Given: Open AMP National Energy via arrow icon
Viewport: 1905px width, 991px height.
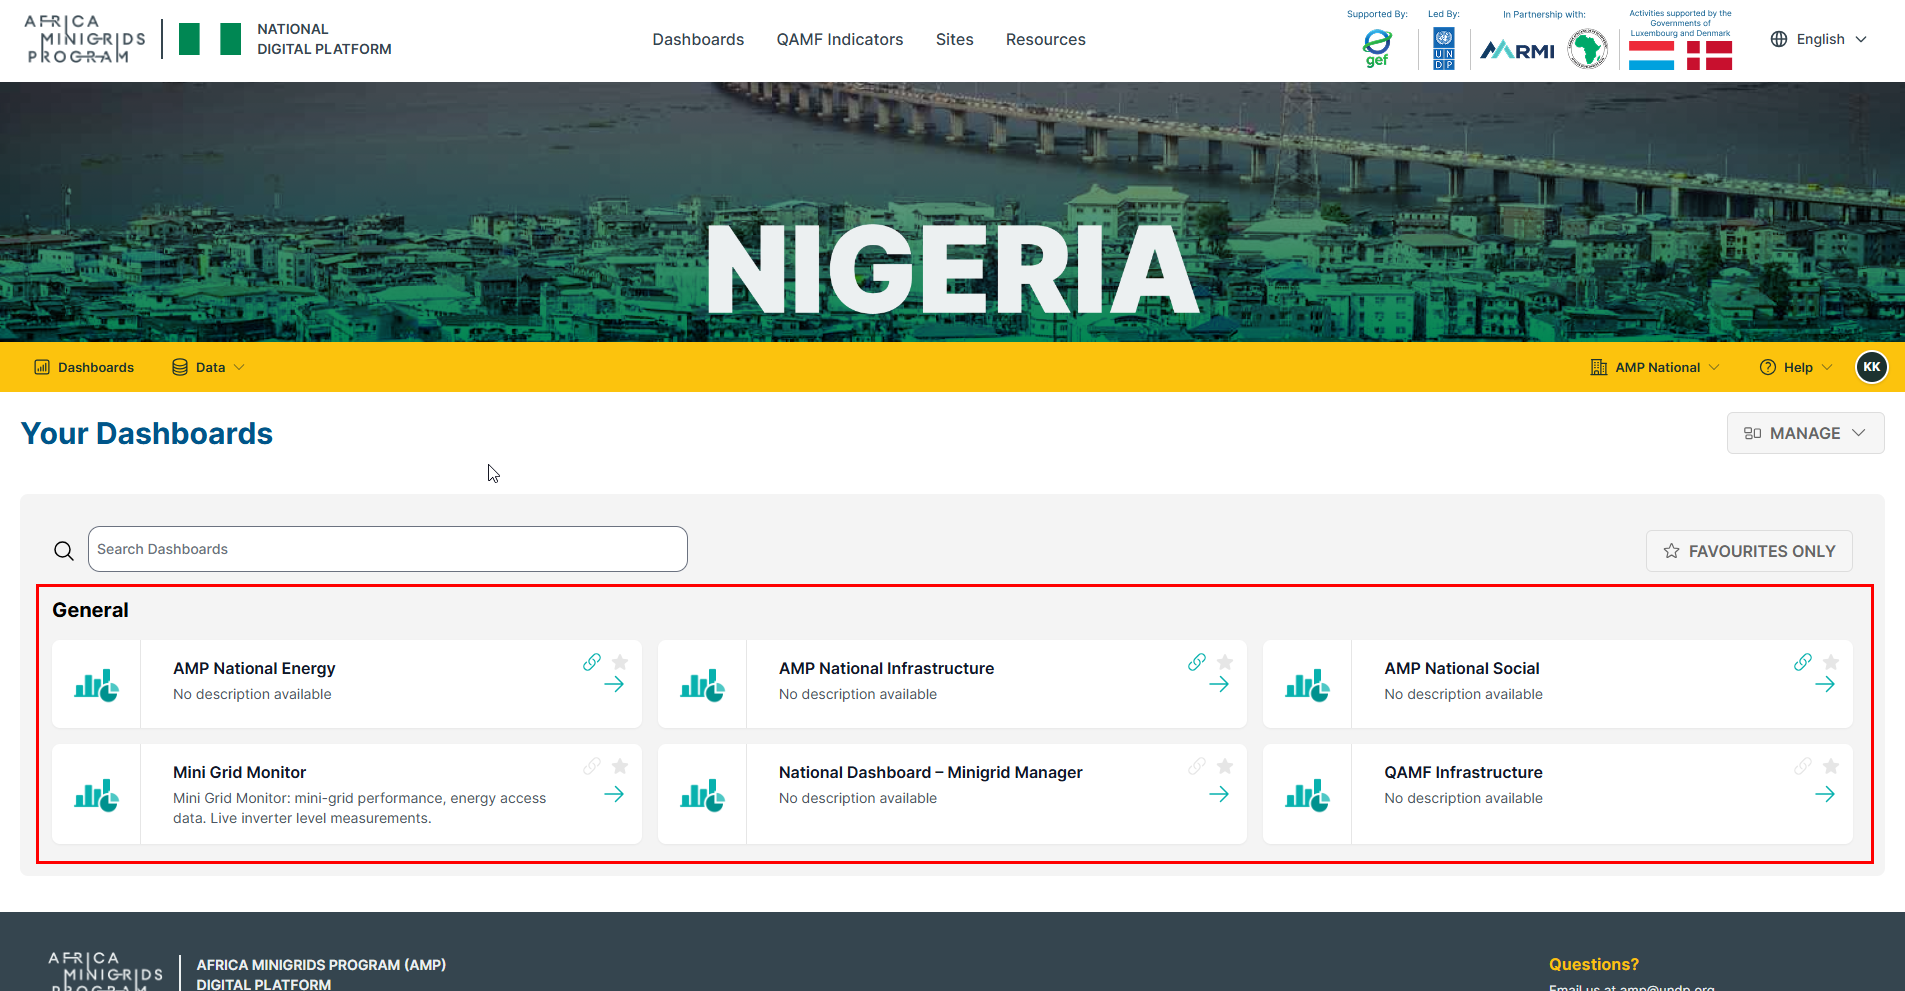Looking at the screenshot, I should tap(614, 685).
